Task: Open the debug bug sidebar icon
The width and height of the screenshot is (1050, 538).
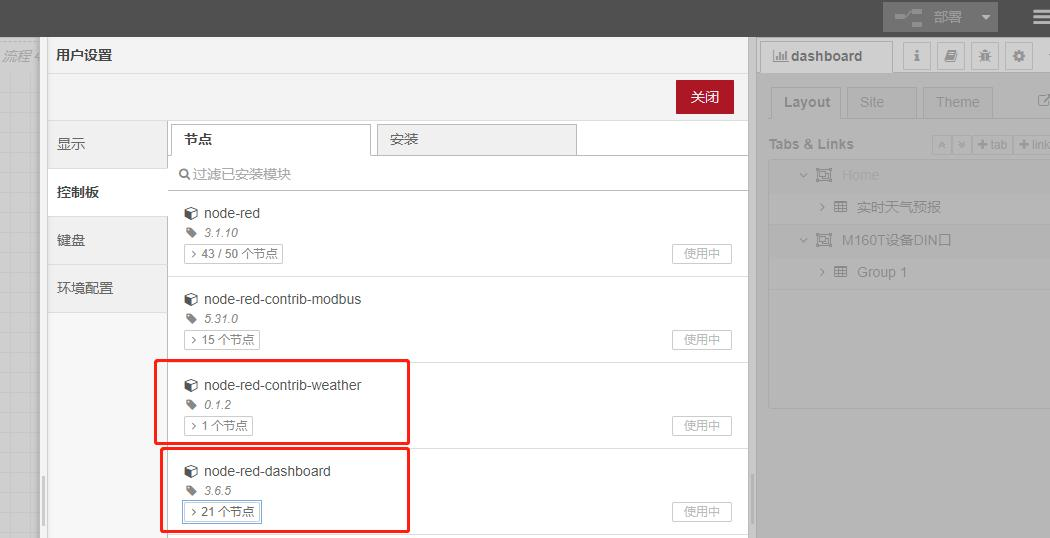Action: pyautogui.click(x=984, y=56)
